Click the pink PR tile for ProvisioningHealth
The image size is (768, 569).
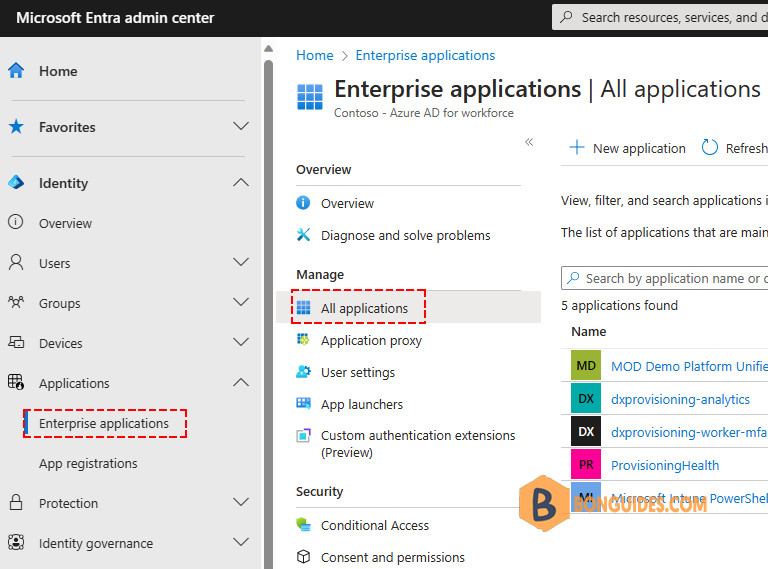(586, 464)
